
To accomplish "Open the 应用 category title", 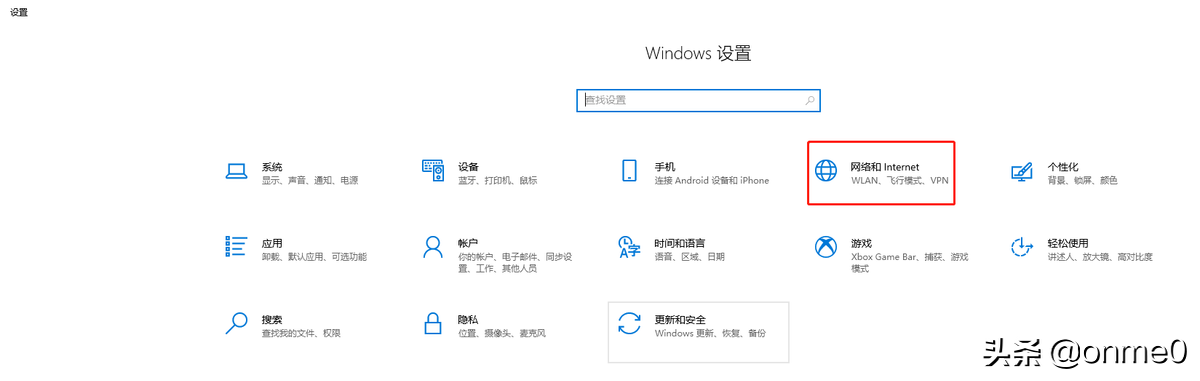I will point(272,243).
